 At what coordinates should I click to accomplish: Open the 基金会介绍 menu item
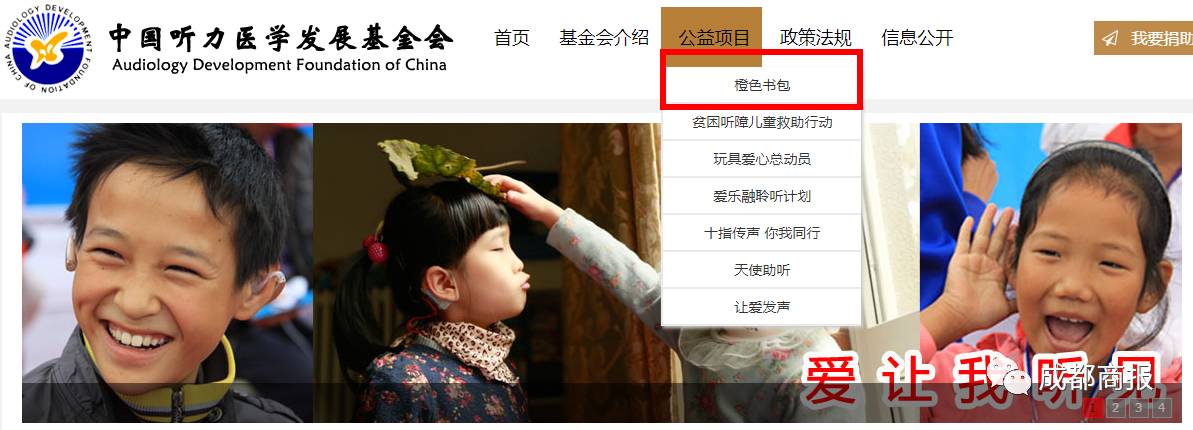click(603, 38)
